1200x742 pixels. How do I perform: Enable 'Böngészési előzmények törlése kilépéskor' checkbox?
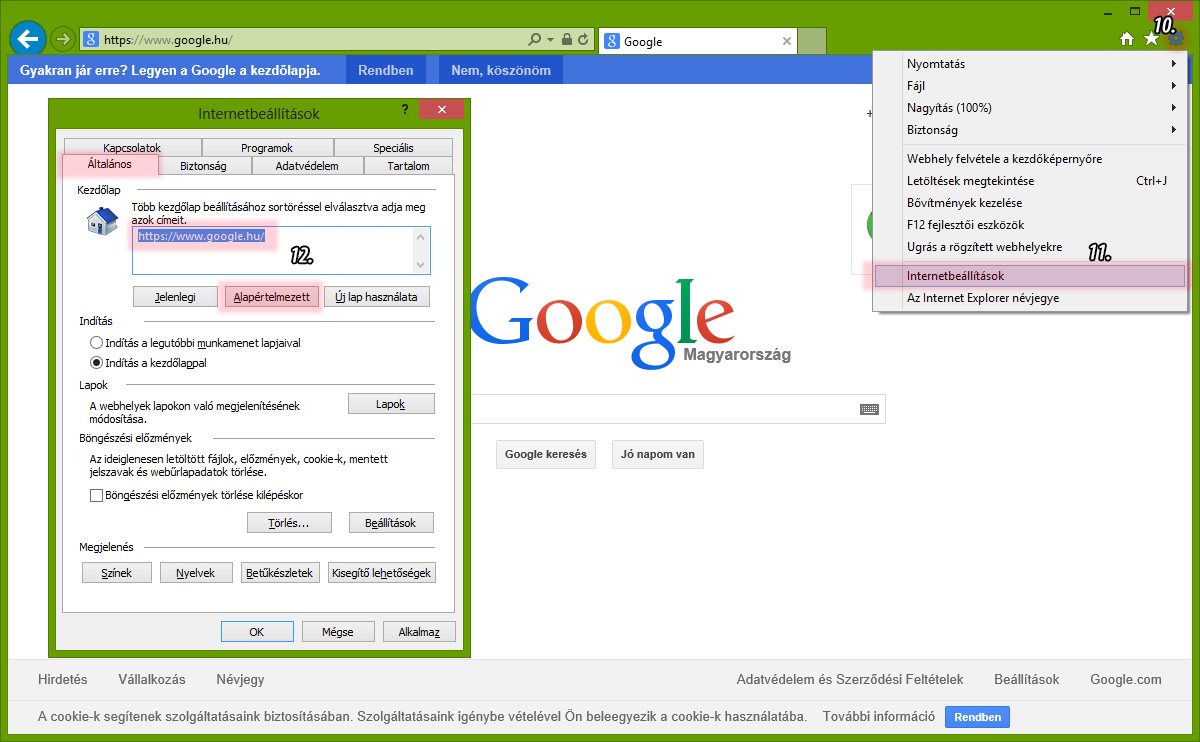coord(97,495)
